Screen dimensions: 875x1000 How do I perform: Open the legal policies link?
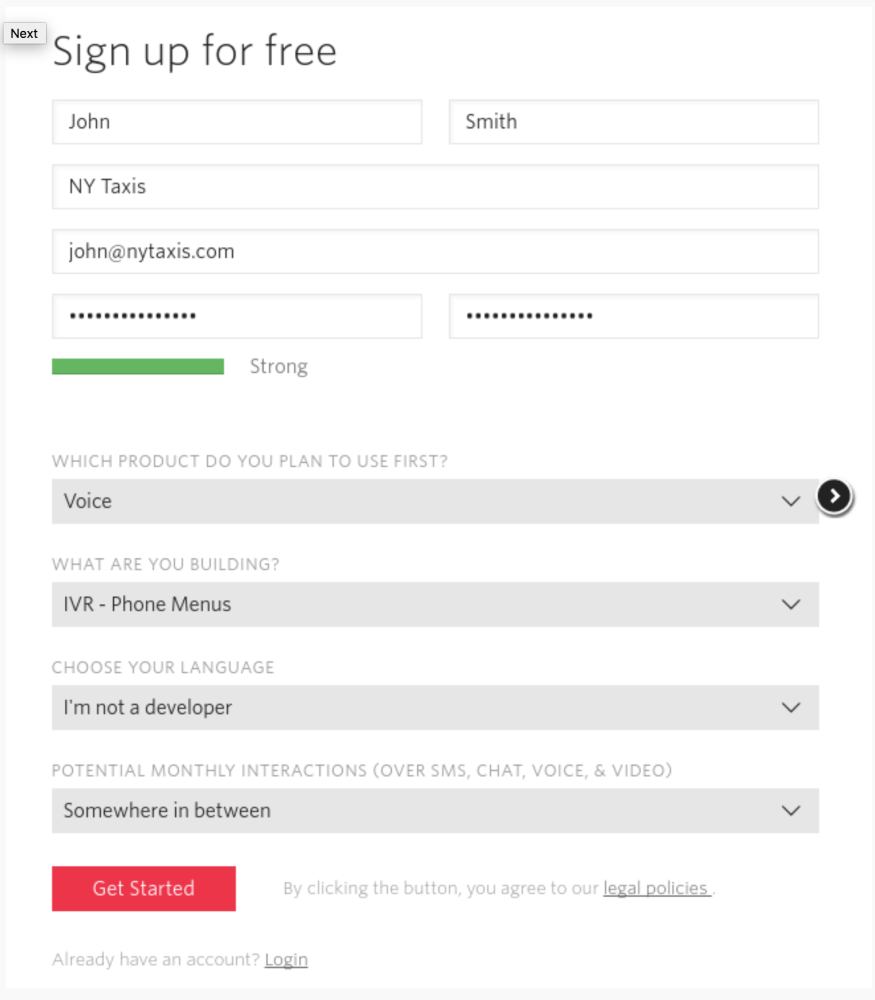pyautogui.click(x=656, y=888)
